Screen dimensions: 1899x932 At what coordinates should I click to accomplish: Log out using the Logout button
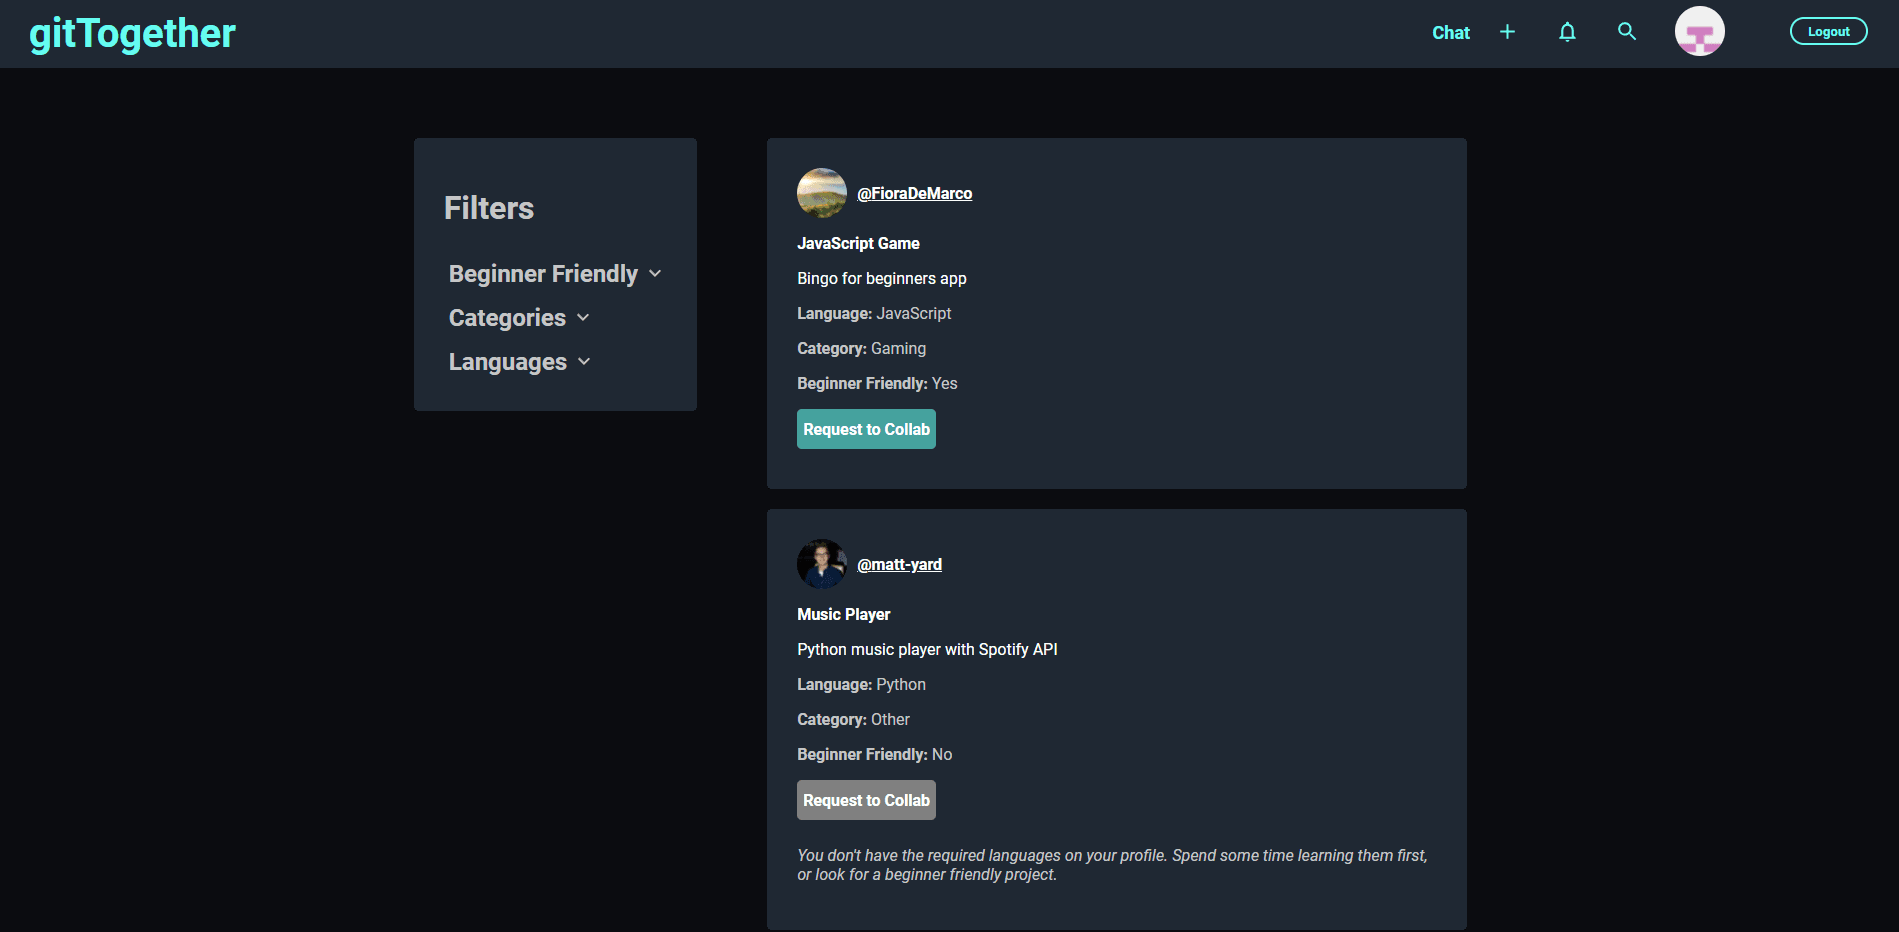tap(1828, 32)
